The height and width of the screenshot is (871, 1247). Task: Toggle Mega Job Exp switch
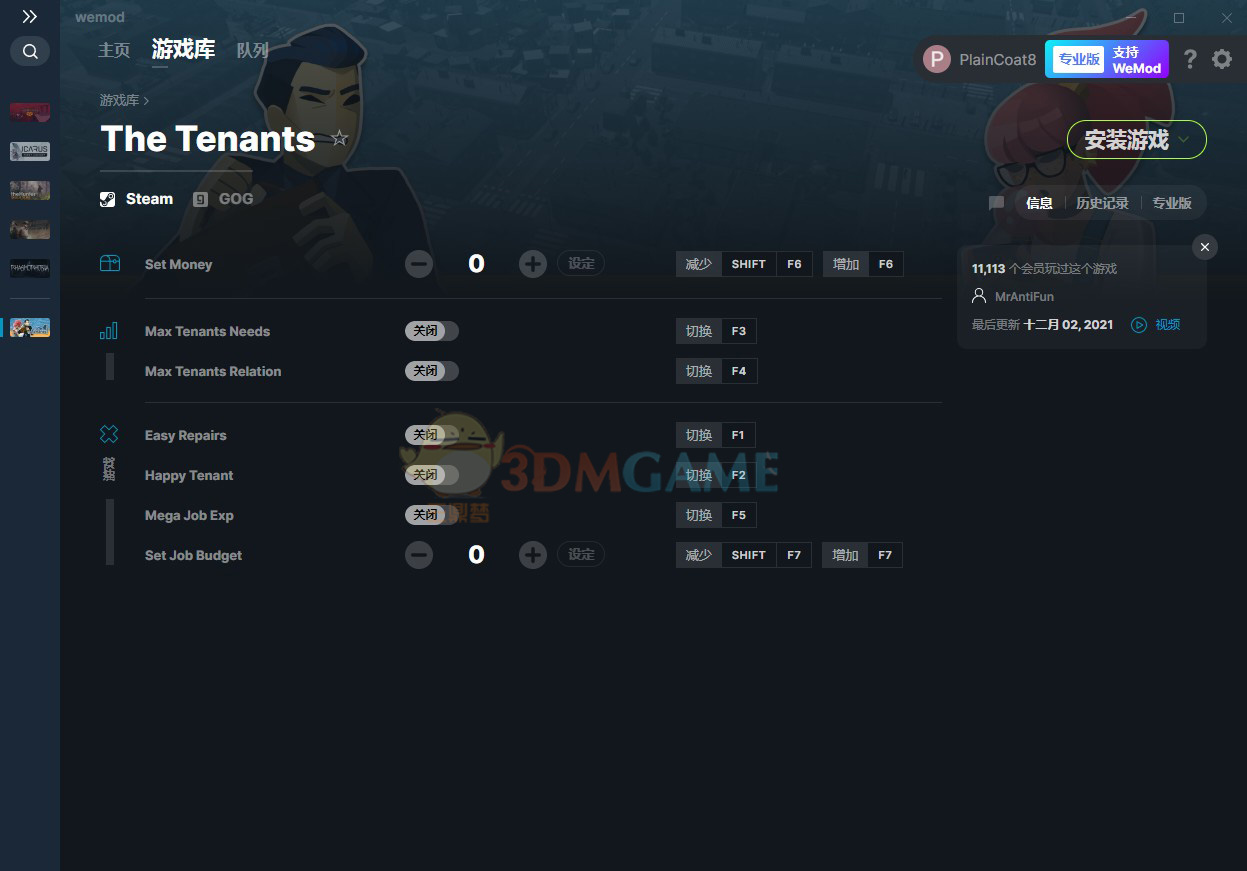(432, 515)
